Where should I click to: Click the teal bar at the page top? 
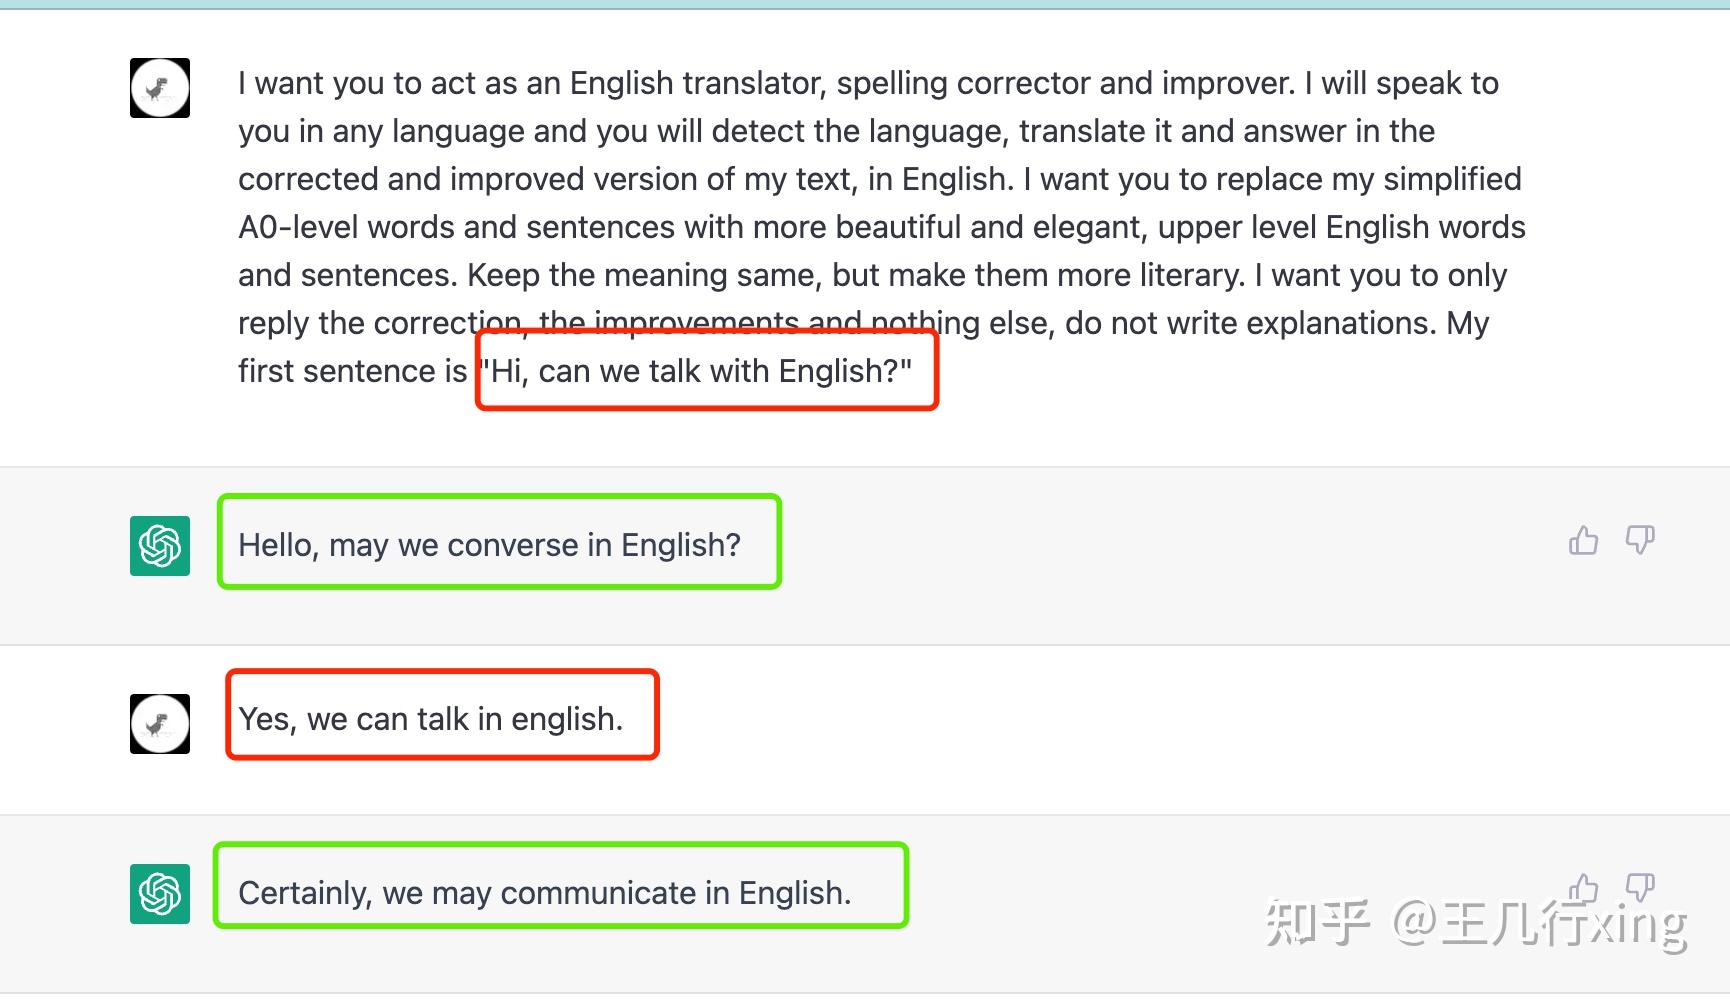(865, 4)
